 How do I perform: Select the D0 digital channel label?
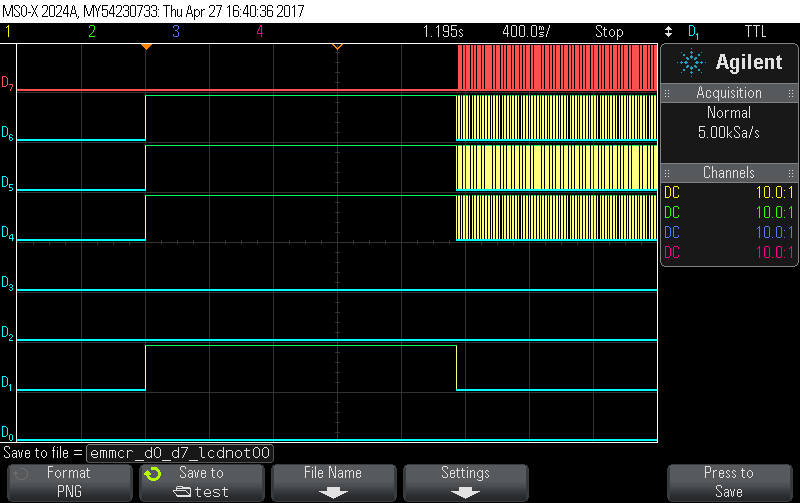(7, 433)
